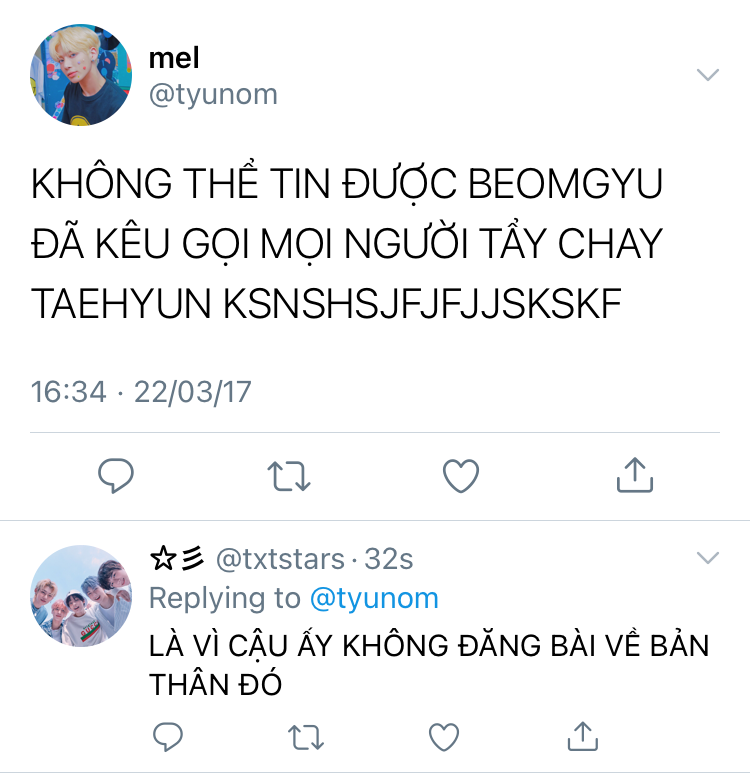The height and width of the screenshot is (773, 750).
Task: Open the @tyunom handle under mel
Action: 213,94
